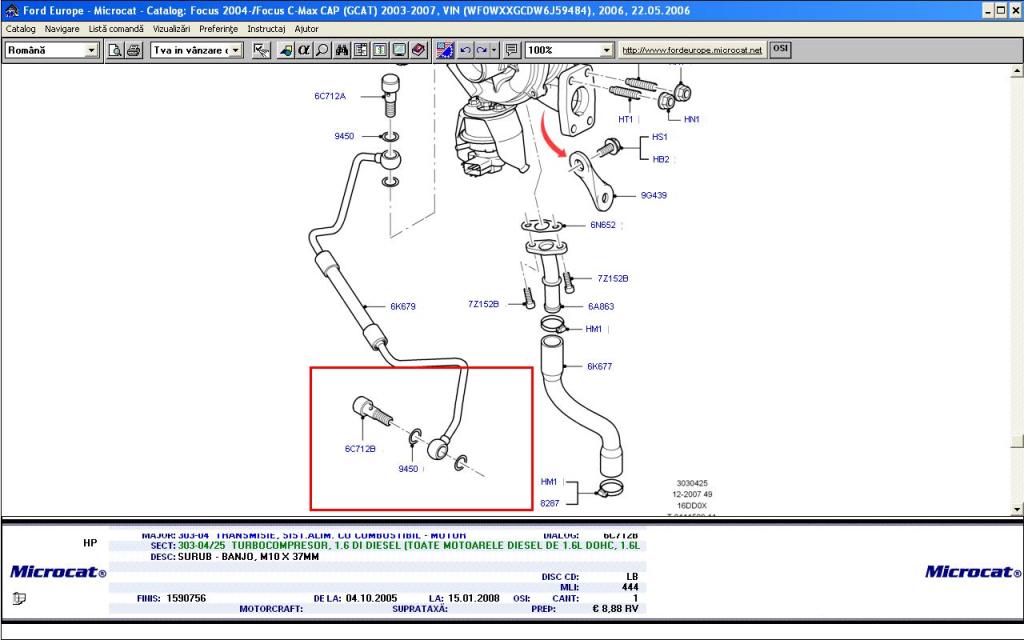
Task: Click the notes speech bubble icon
Action: (x=511, y=50)
